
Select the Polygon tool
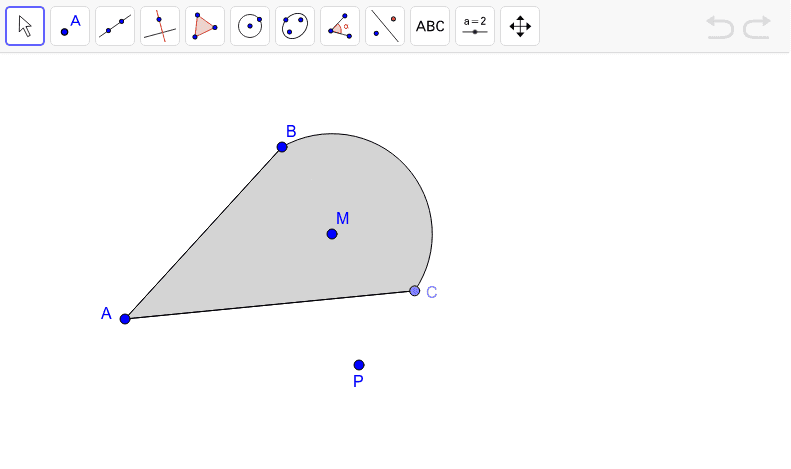(x=205, y=26)
